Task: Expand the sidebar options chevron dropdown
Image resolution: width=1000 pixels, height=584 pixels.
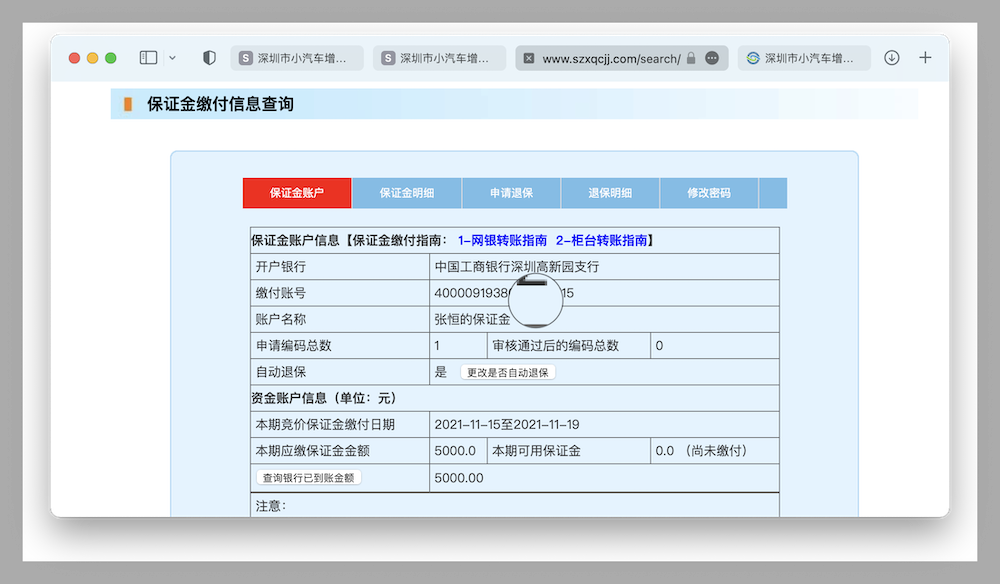Action: [x=172, y=58]
